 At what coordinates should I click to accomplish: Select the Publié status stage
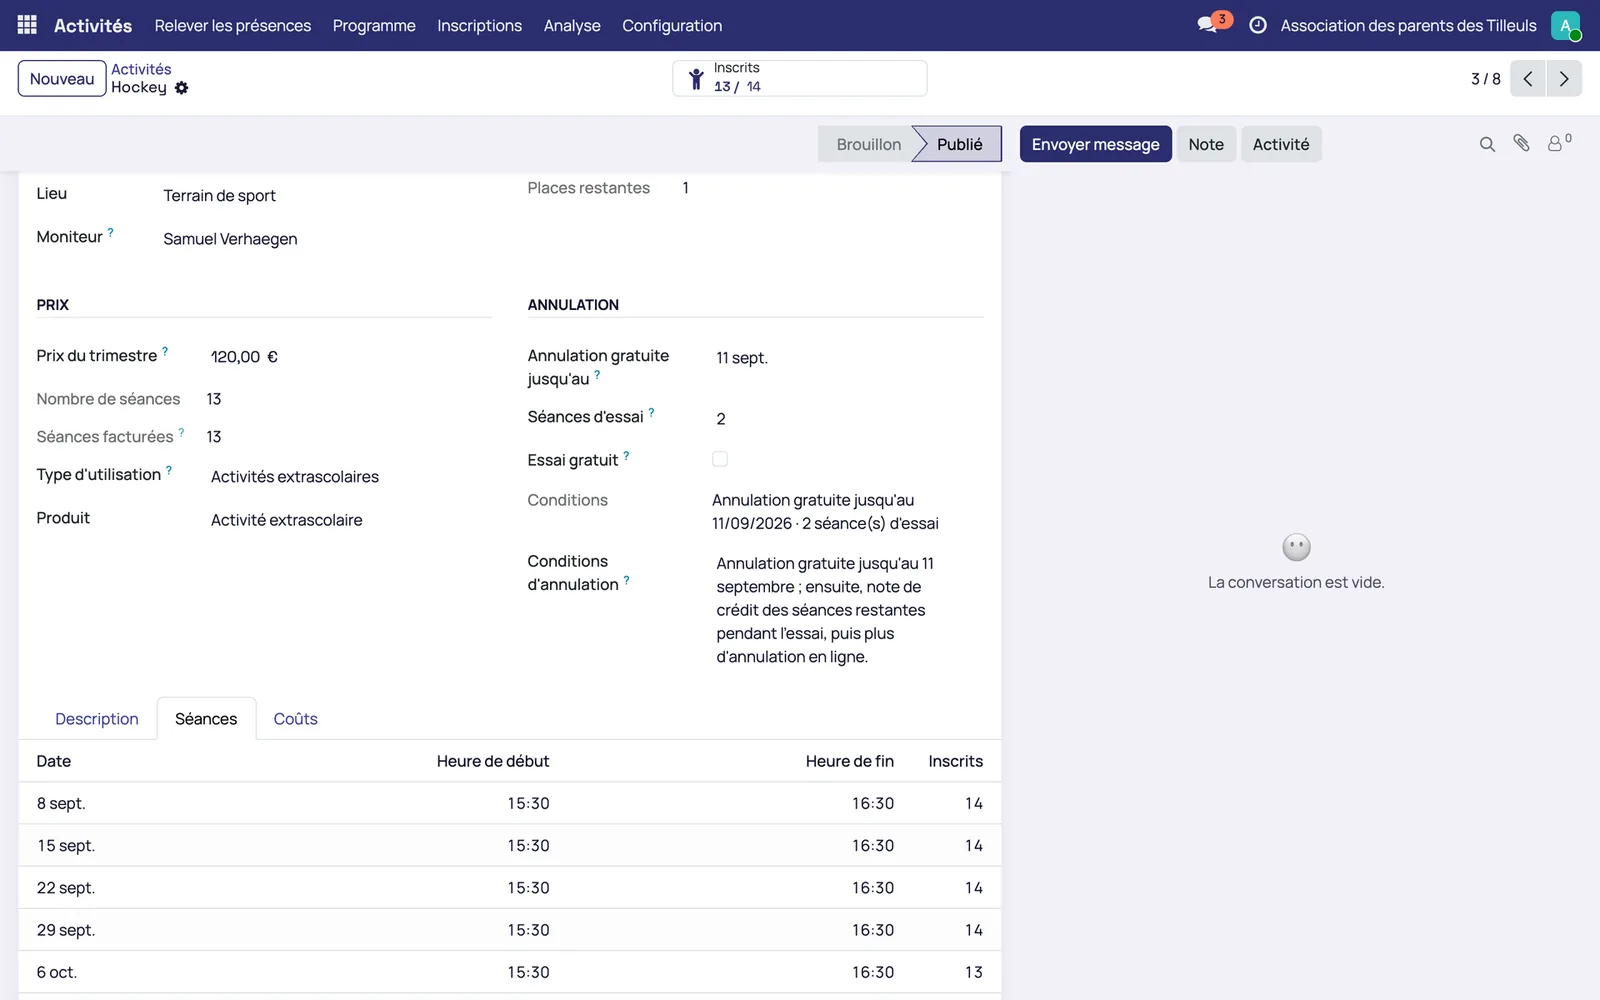click(x=959, y=144)
